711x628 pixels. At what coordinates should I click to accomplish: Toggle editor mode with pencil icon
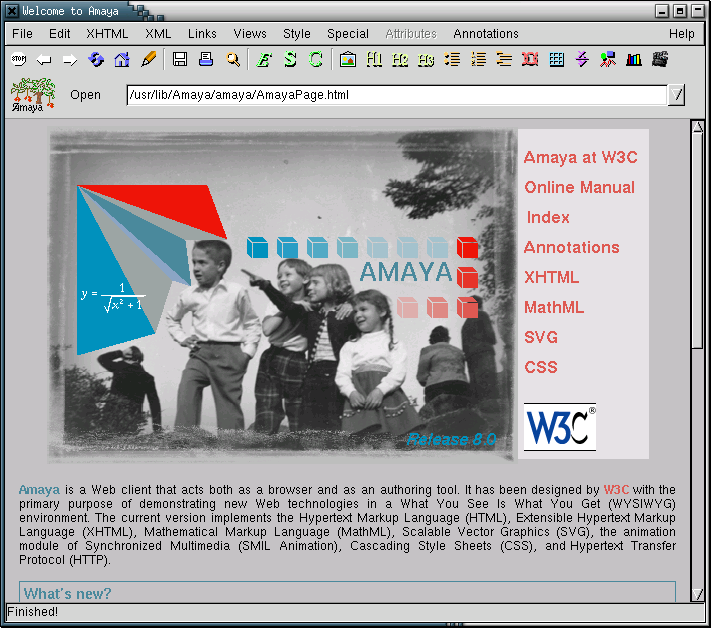point(149,60)
